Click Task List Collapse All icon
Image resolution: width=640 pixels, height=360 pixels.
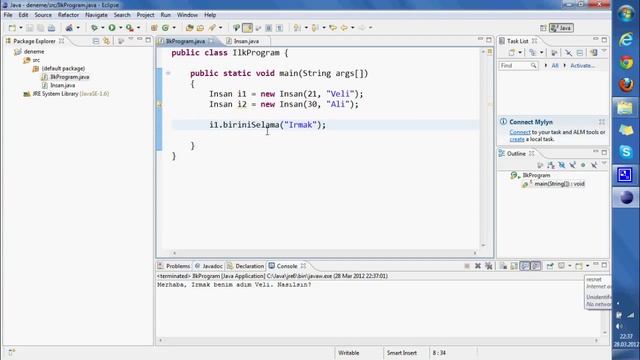[x=580, y=53]
